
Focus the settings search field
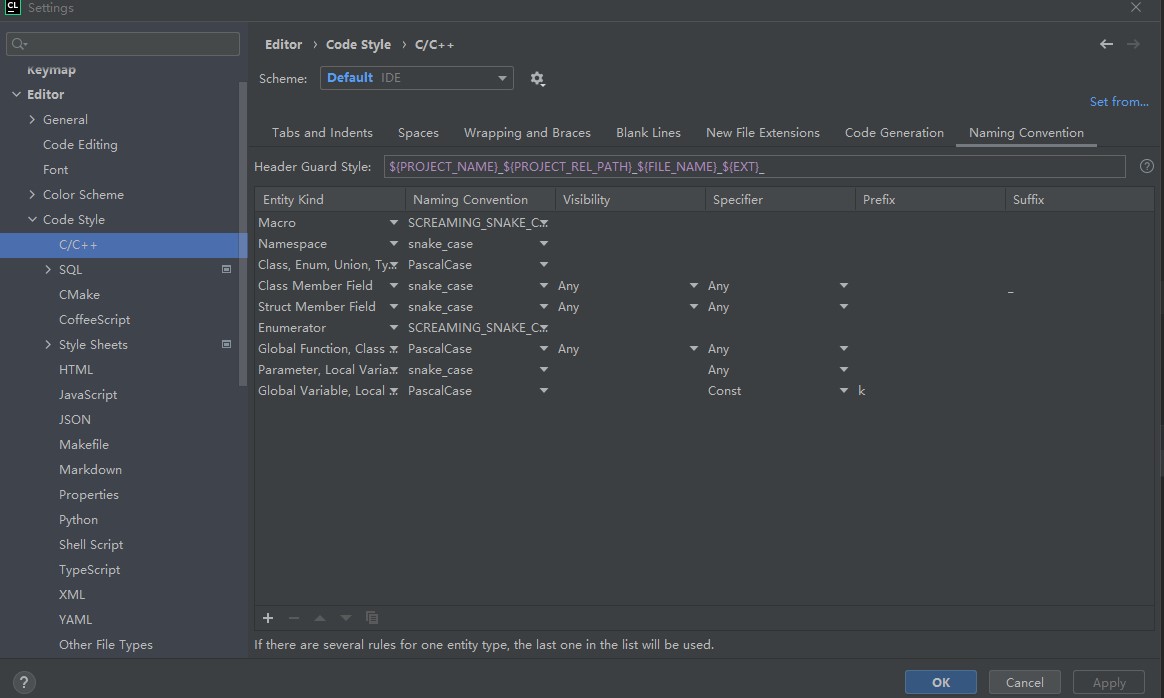(x=123, y=44)
